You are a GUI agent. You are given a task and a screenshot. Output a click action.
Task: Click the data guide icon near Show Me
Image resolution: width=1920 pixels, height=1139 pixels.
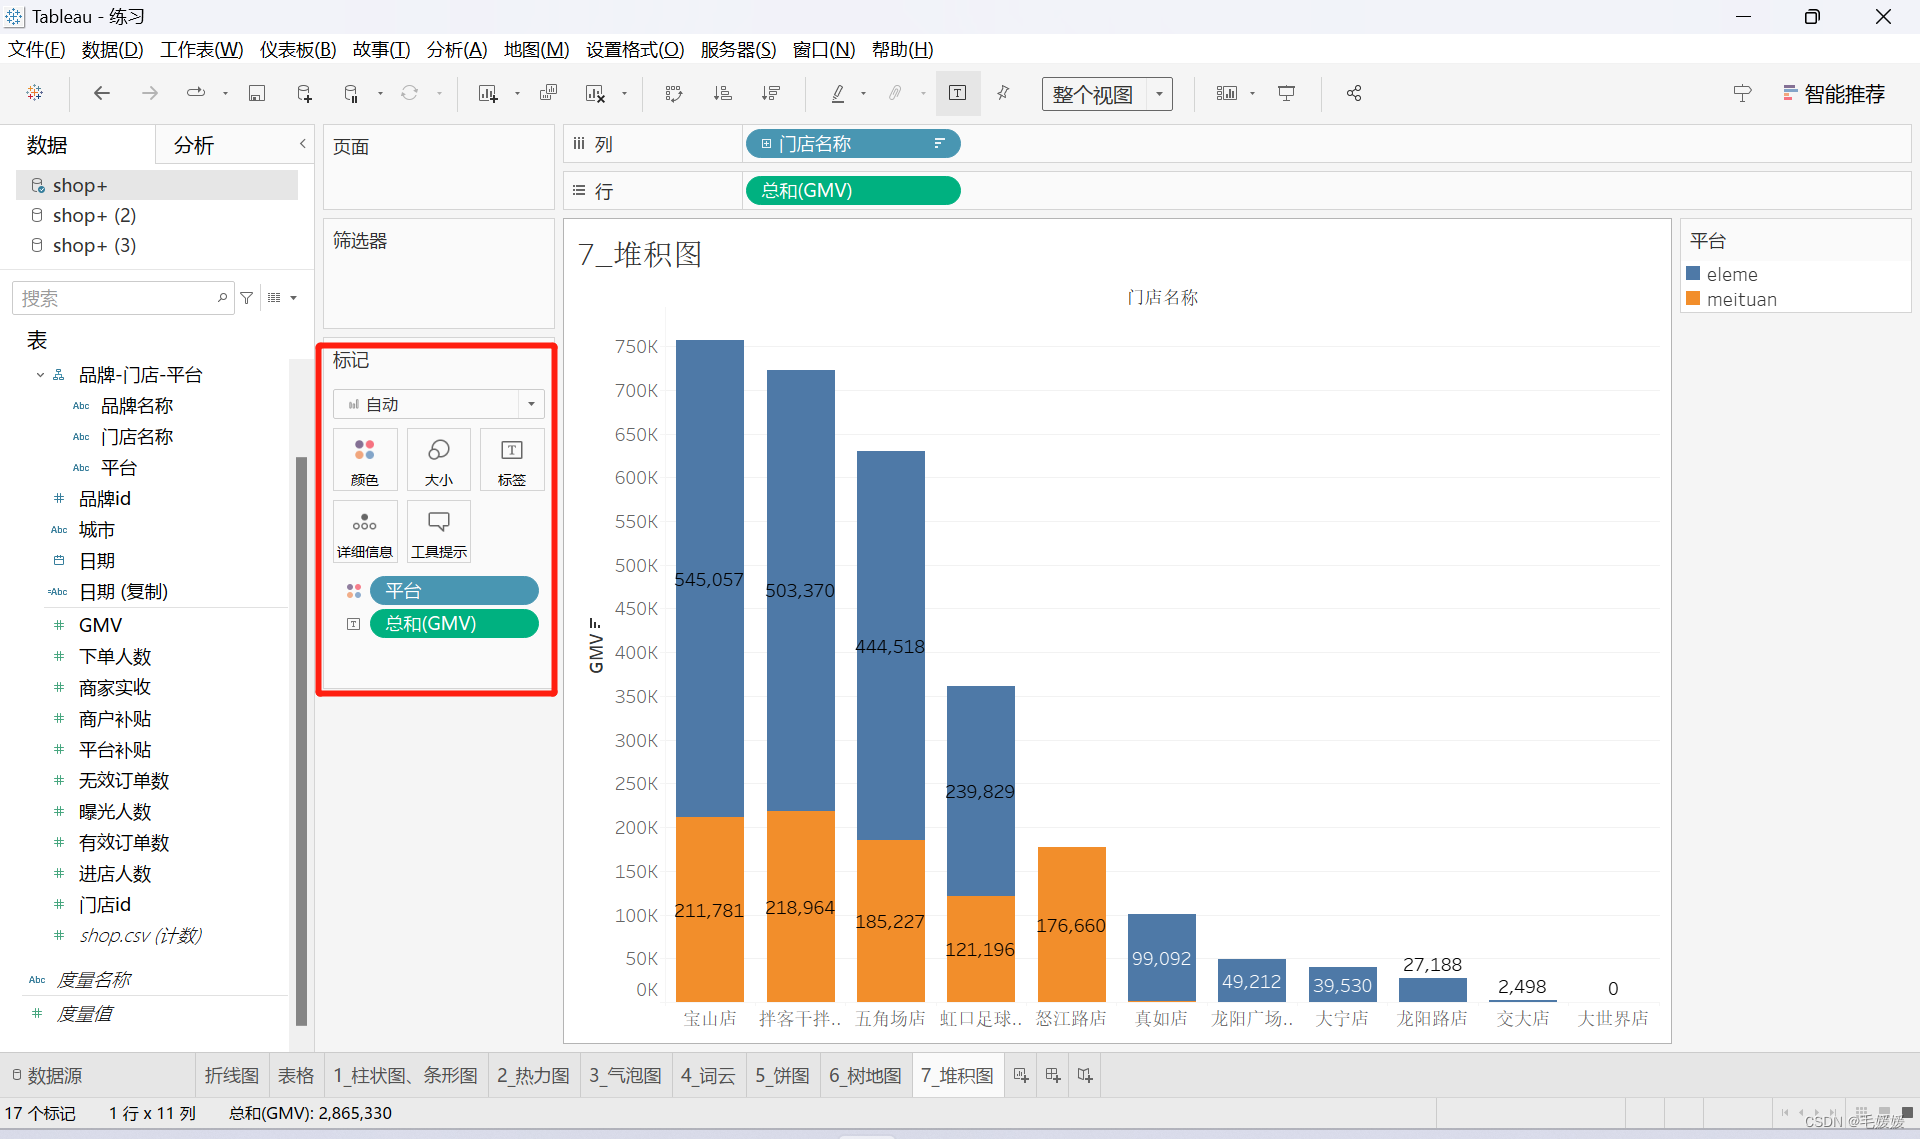(x=1742, y=93)
